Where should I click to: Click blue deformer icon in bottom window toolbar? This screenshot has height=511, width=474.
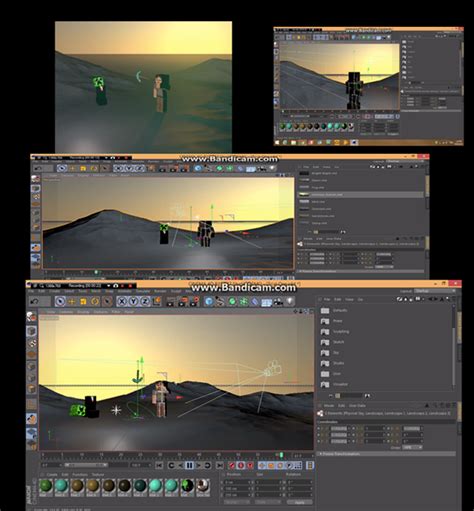pyautogui.click(x=255, y=301)
